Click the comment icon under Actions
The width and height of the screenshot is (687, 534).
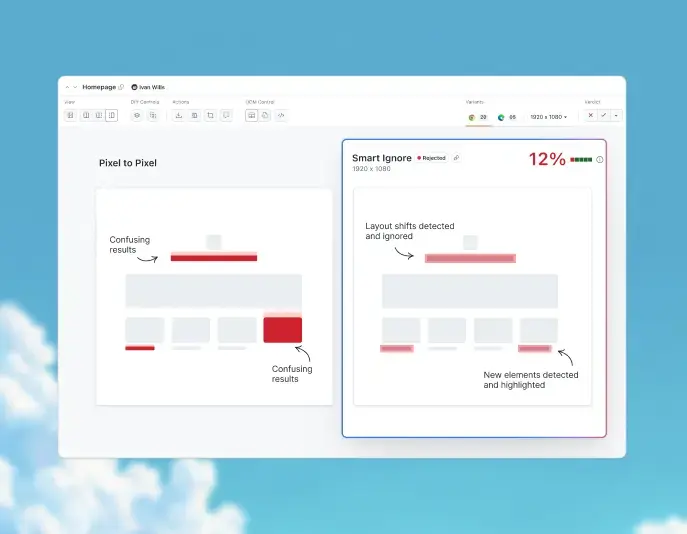pyautogui.click(x=226, y=116)
